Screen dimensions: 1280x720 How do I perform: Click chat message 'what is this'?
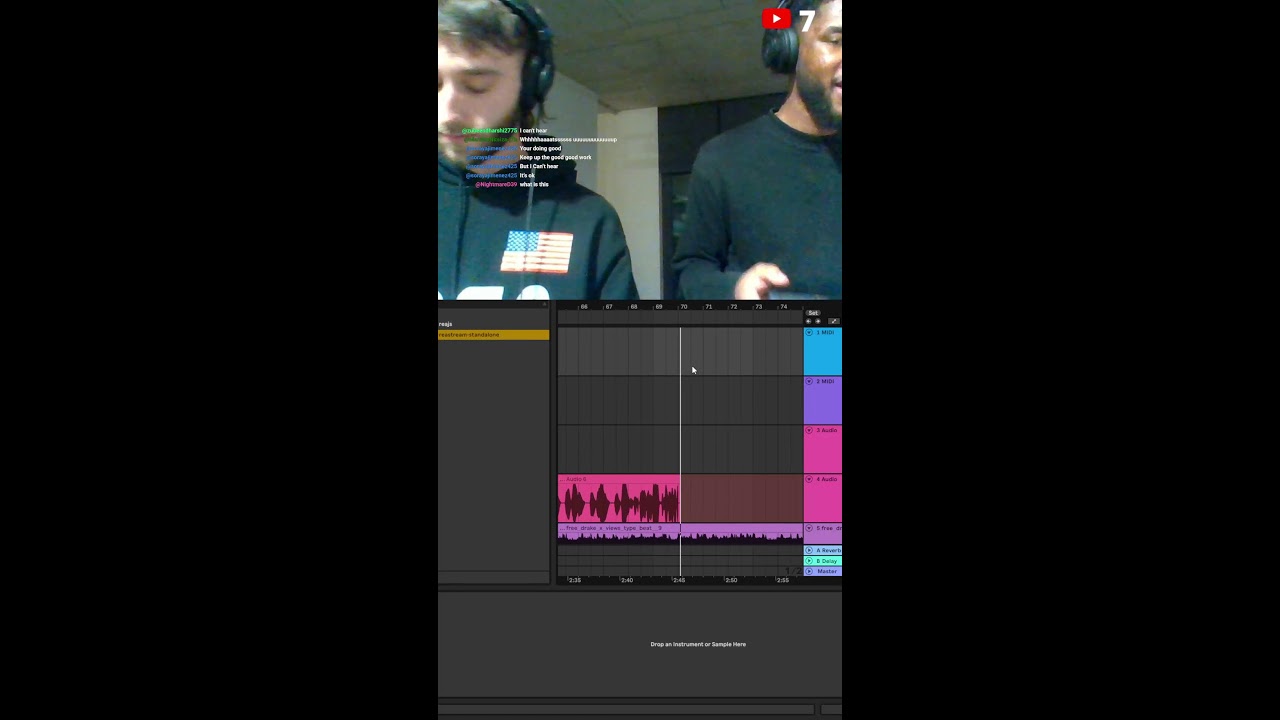(534, 184)
